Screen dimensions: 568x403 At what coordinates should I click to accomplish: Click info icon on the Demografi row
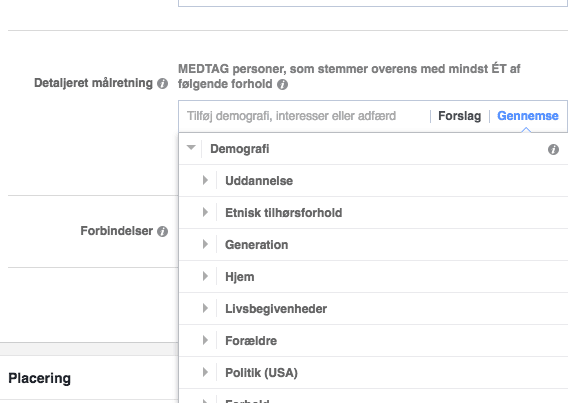point(553,149)
